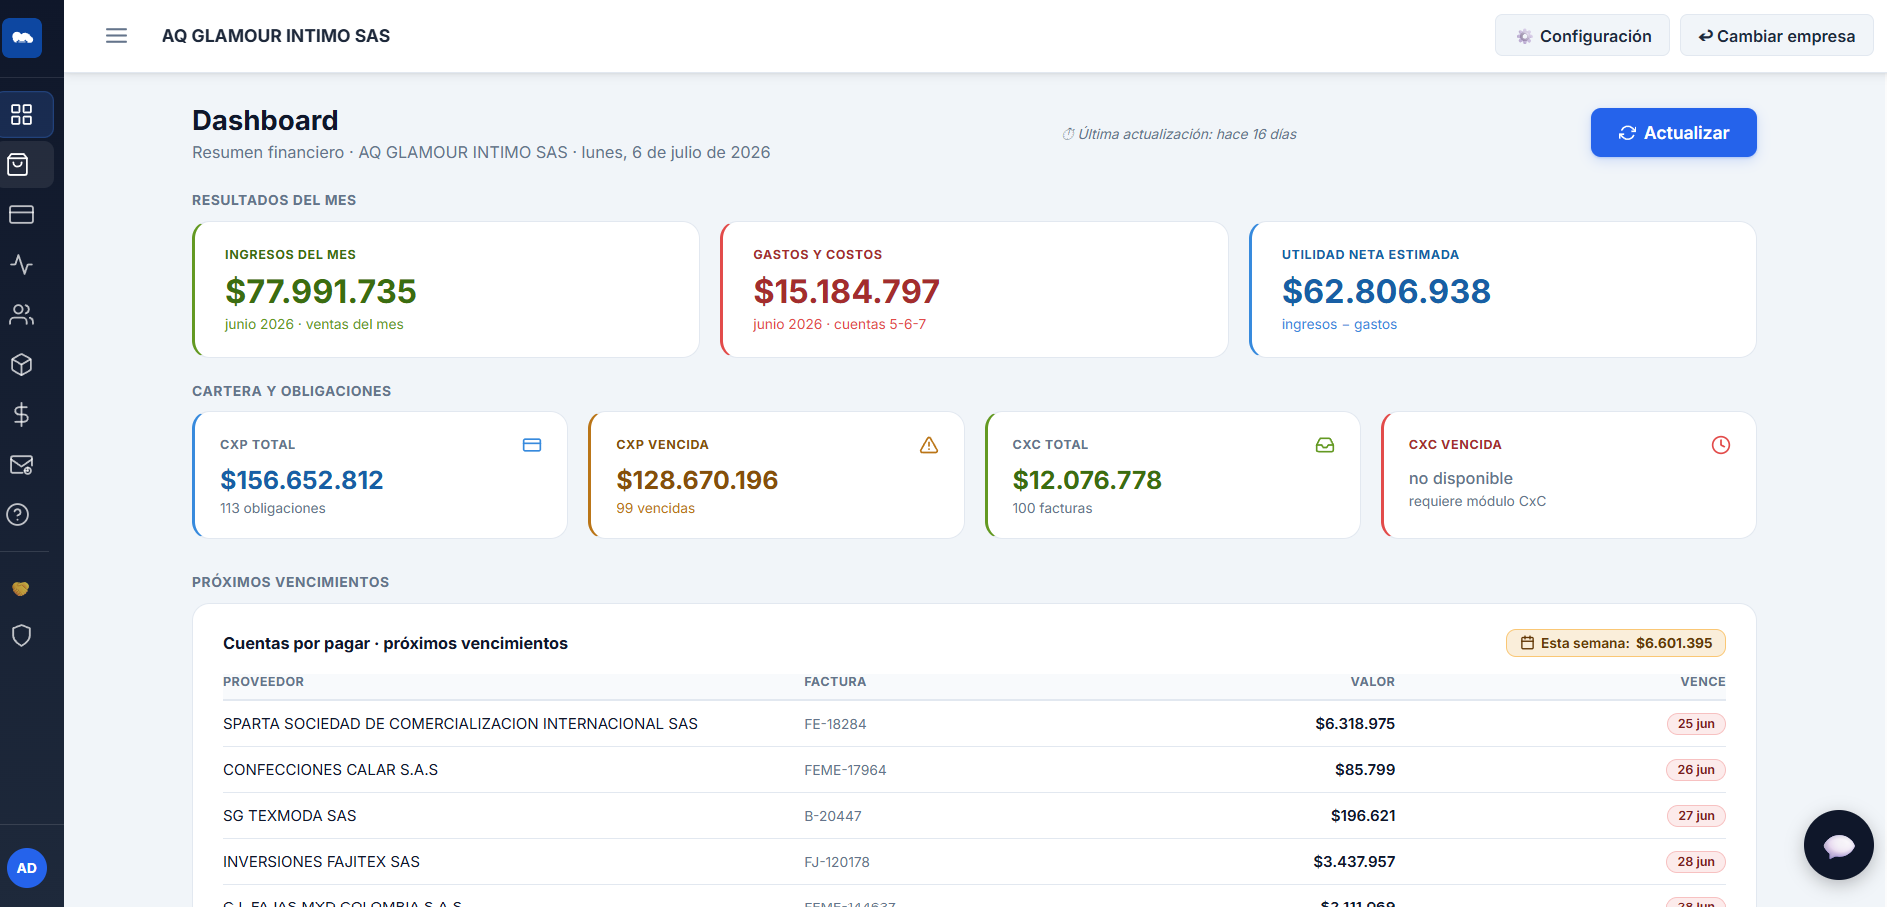
Task: Click the AD user avatar
Action: (x=27, y=868)
